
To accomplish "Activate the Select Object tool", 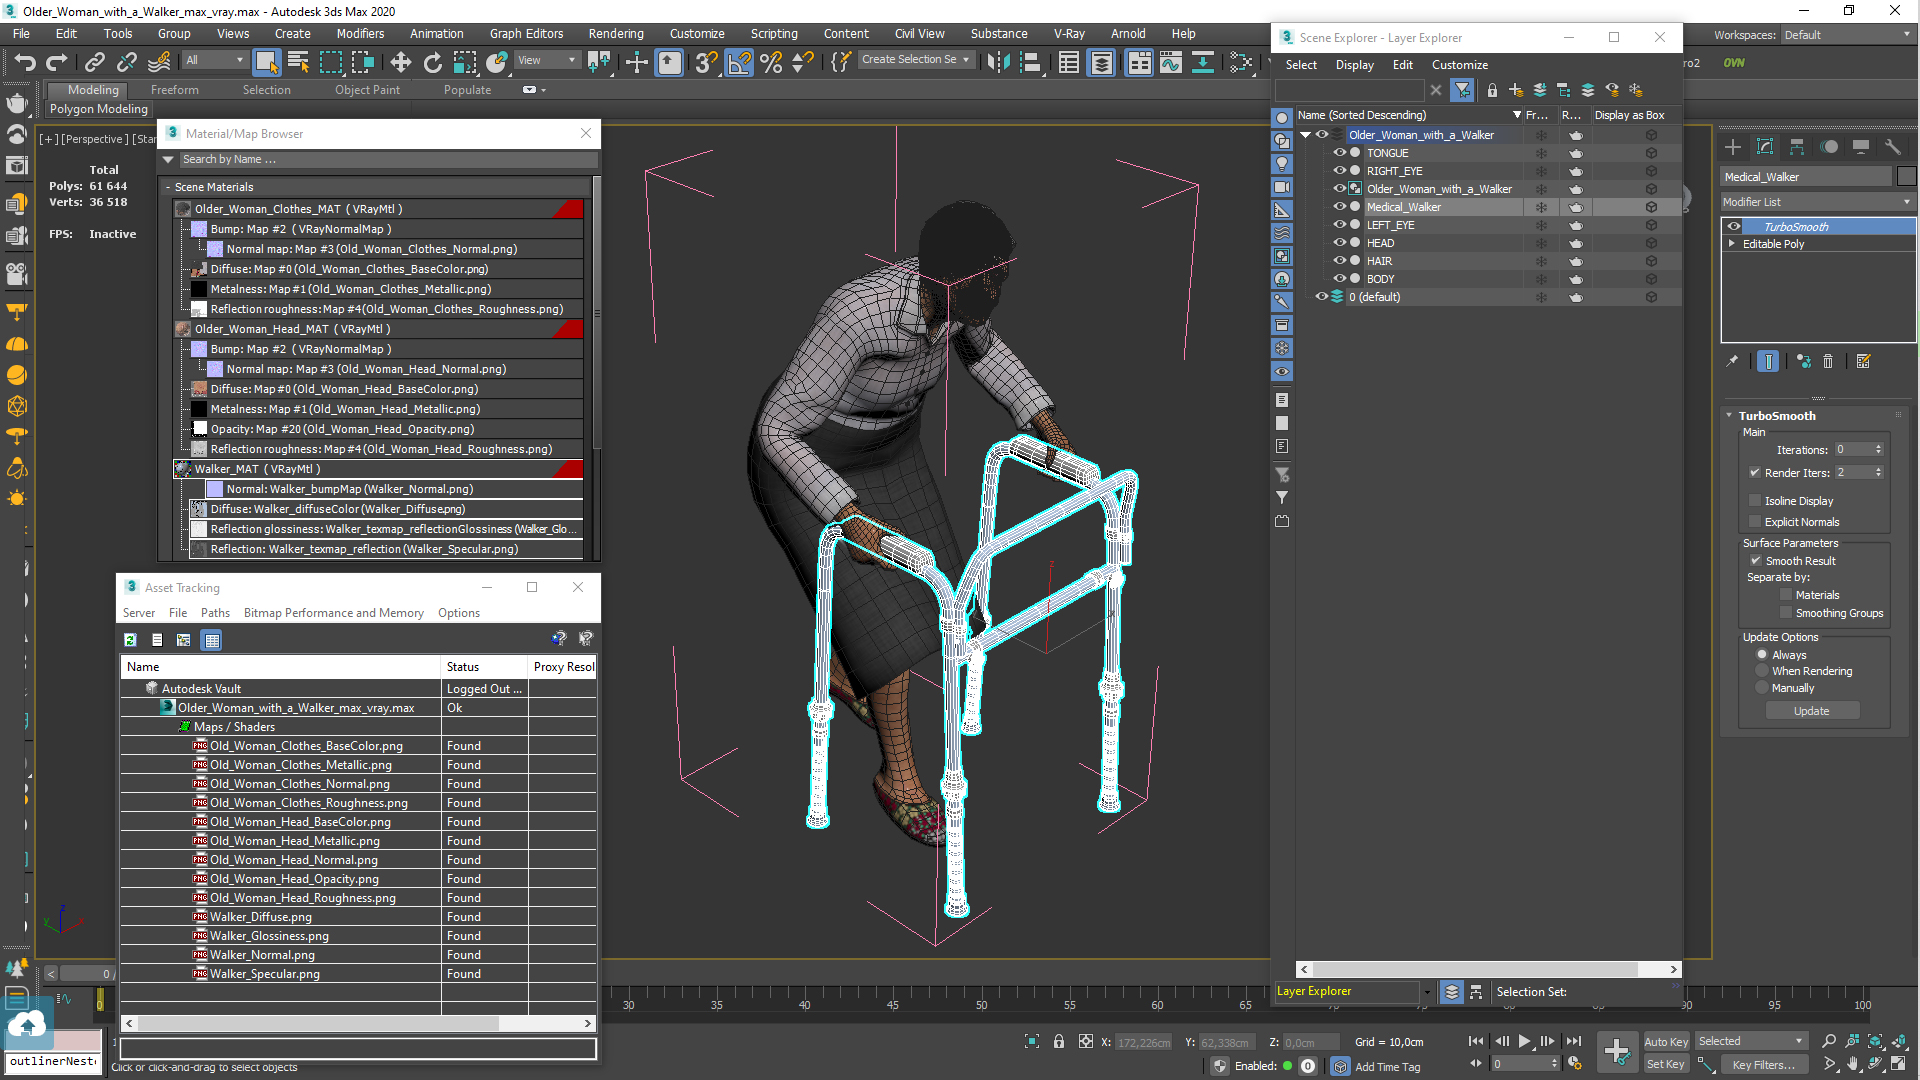I will pyautogui.click(x=266, y=62).
